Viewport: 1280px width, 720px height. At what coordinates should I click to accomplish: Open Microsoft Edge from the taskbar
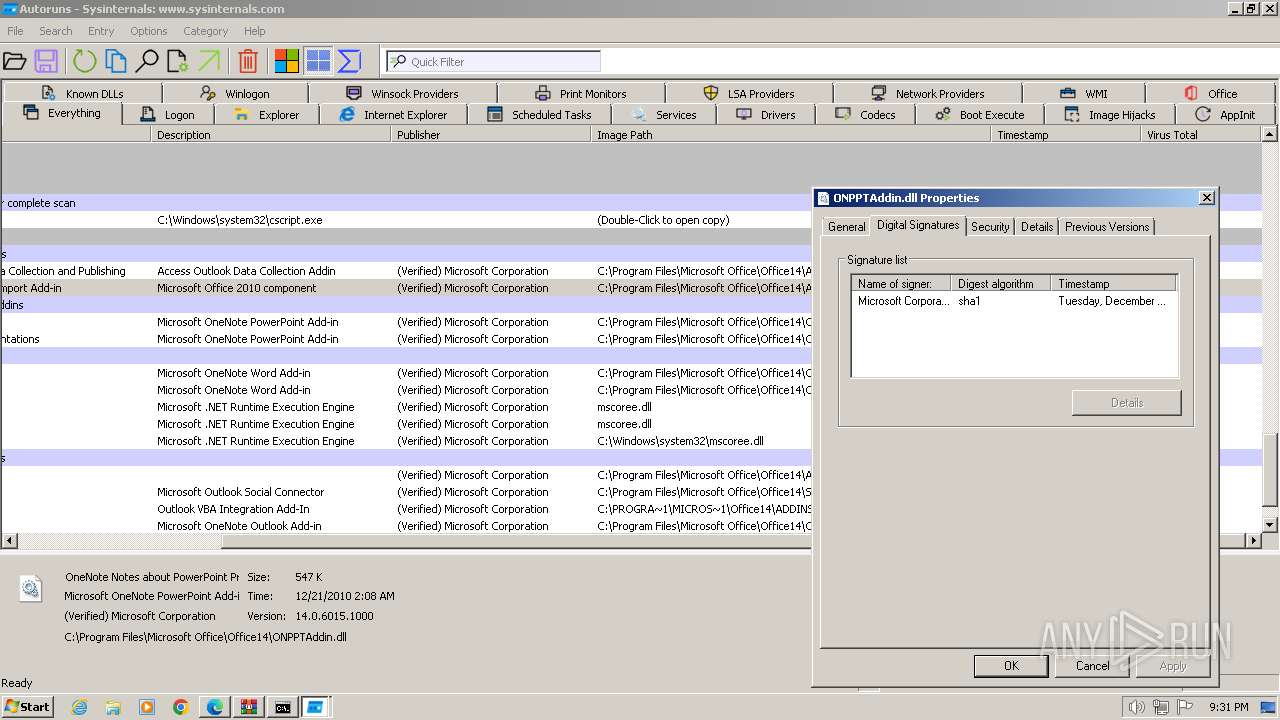pos(215,707)
